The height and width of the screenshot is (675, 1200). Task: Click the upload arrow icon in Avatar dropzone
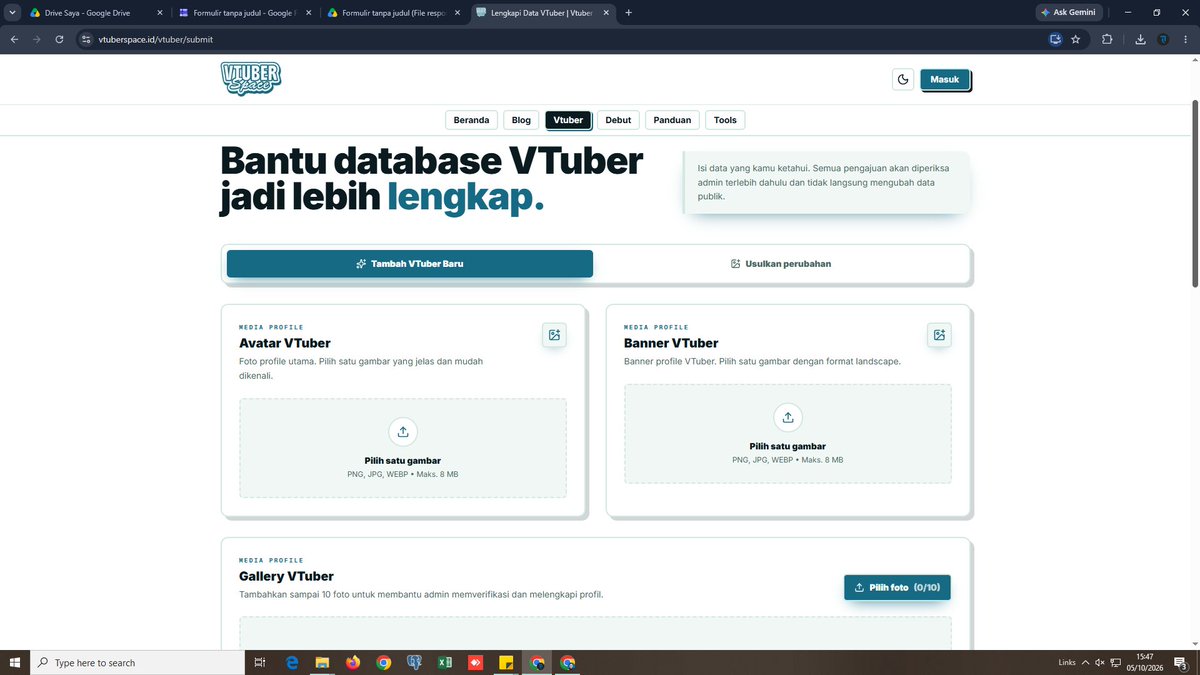tap(403, 432)
